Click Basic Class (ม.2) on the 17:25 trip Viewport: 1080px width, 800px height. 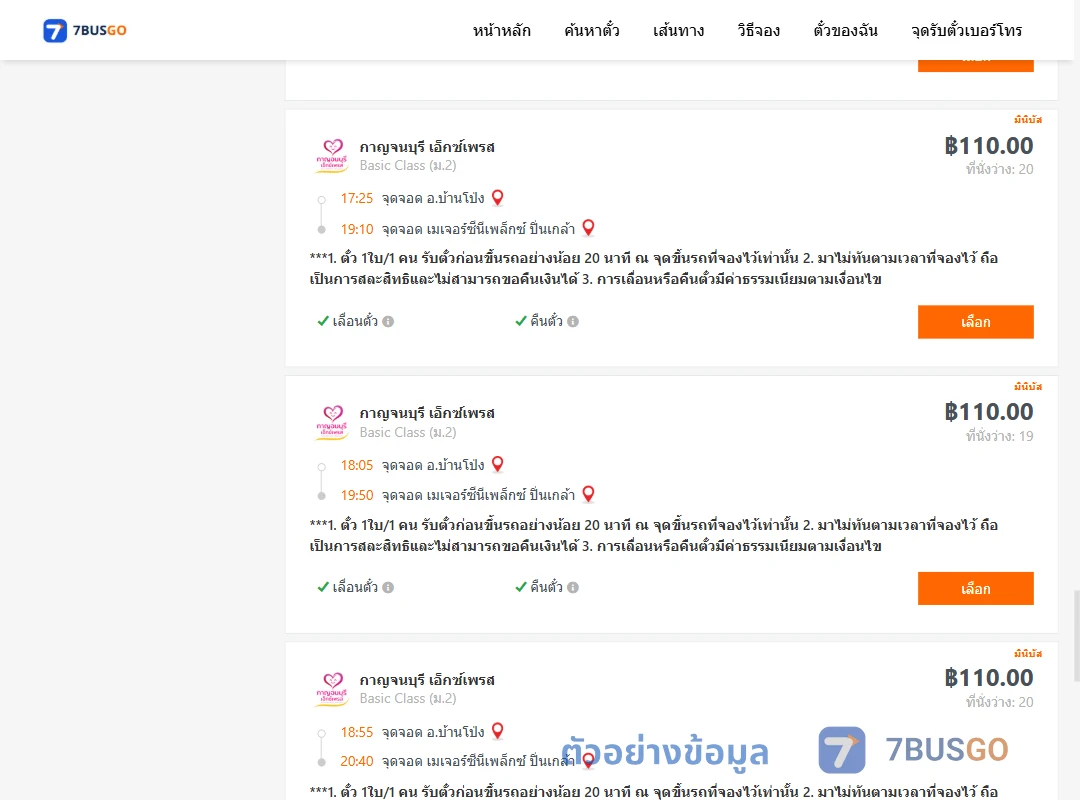click(x=408, y=165)
